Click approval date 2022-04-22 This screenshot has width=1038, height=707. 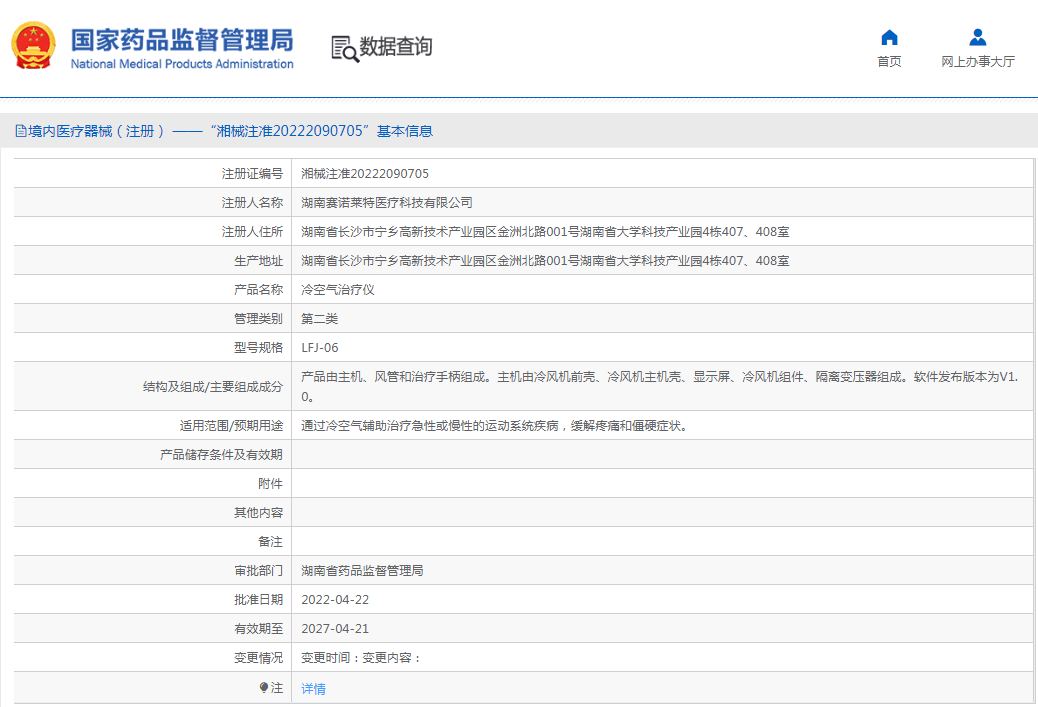tap(335, 600)
